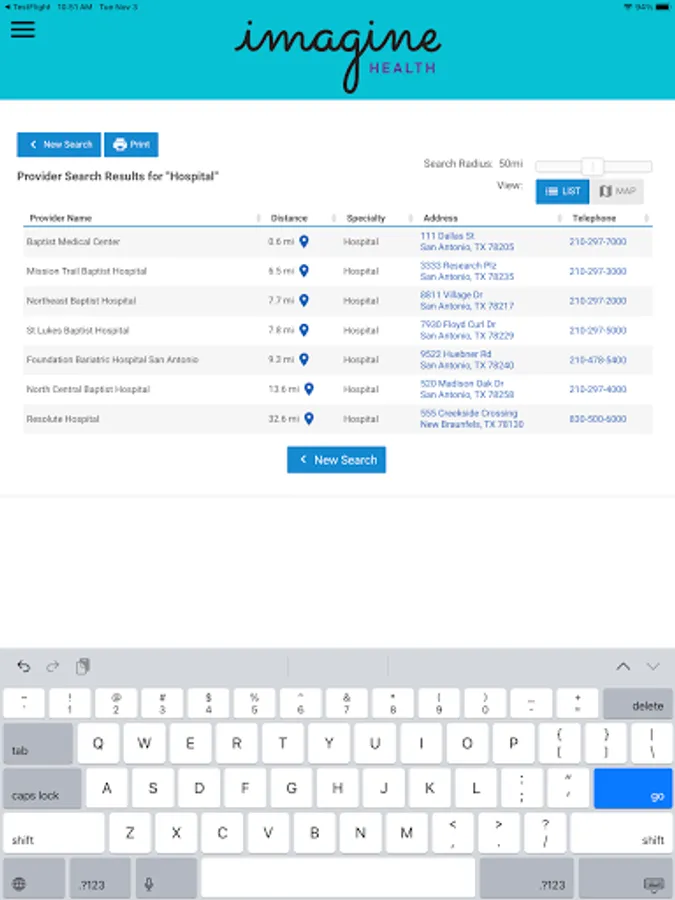Viewport: 675px width, 900px height.
Task: Tap the delete key on keyboard
Action: coord(638,704)
